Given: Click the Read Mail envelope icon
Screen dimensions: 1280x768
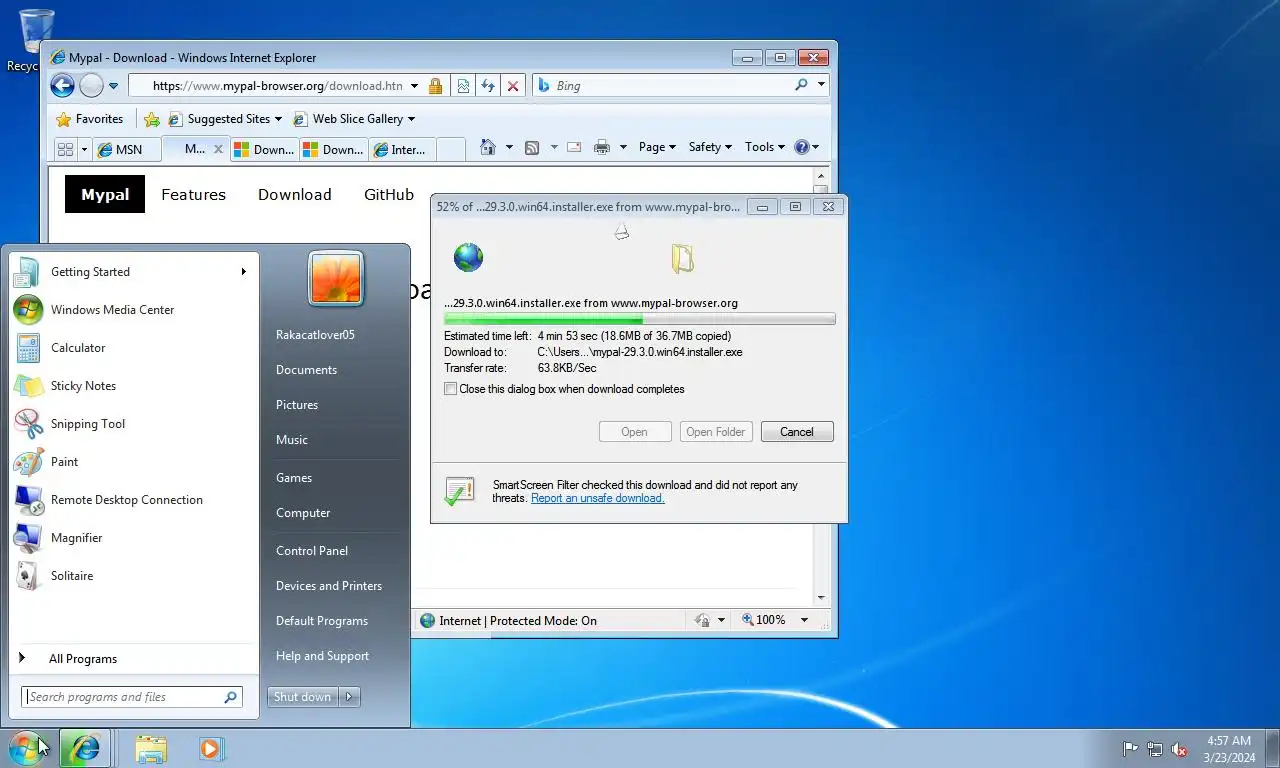Looking at the screenshot, I should pos(574,147).
